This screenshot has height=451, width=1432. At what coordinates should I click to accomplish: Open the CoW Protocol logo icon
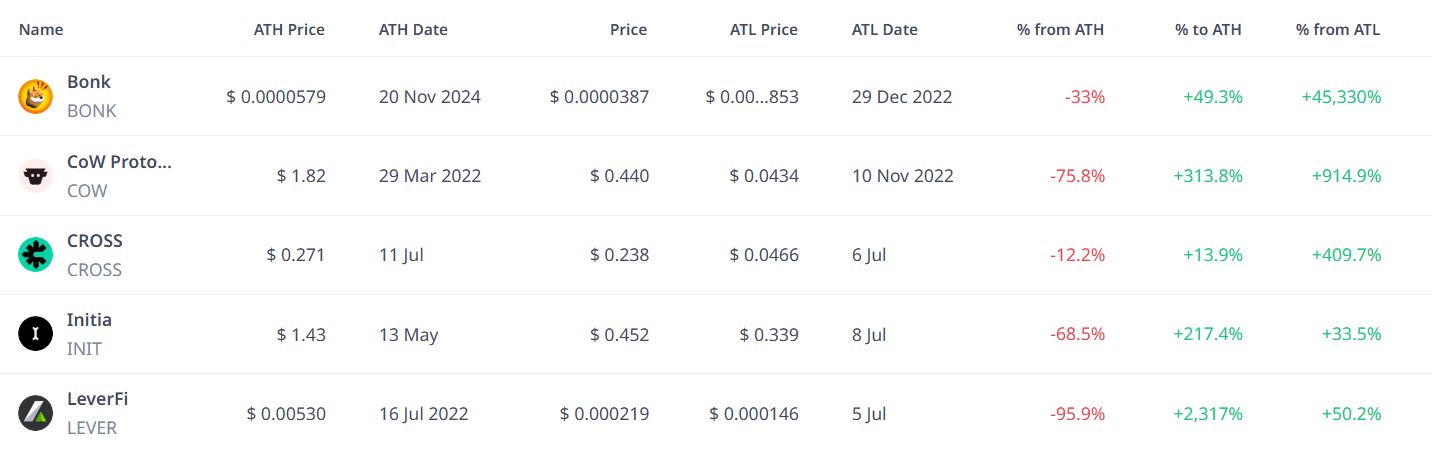point(35,176)
